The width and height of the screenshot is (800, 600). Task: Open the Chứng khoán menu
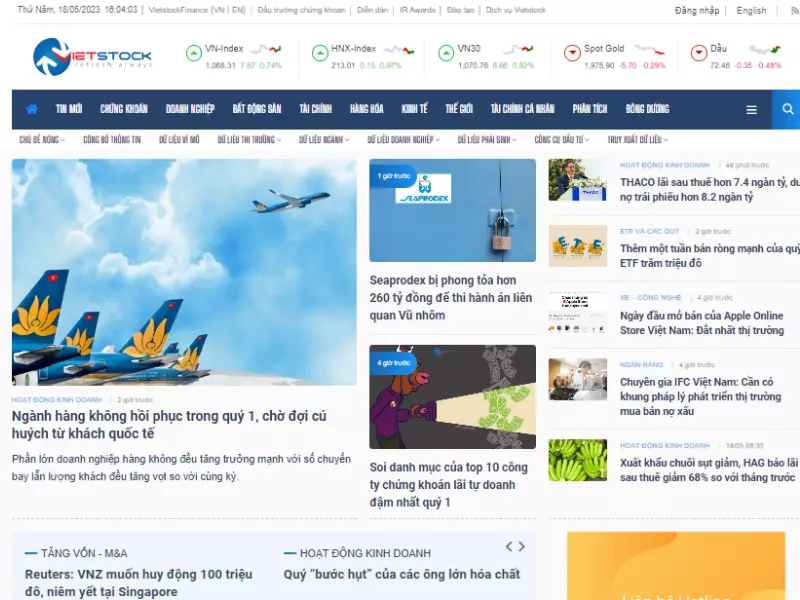[x=124, y=109]
